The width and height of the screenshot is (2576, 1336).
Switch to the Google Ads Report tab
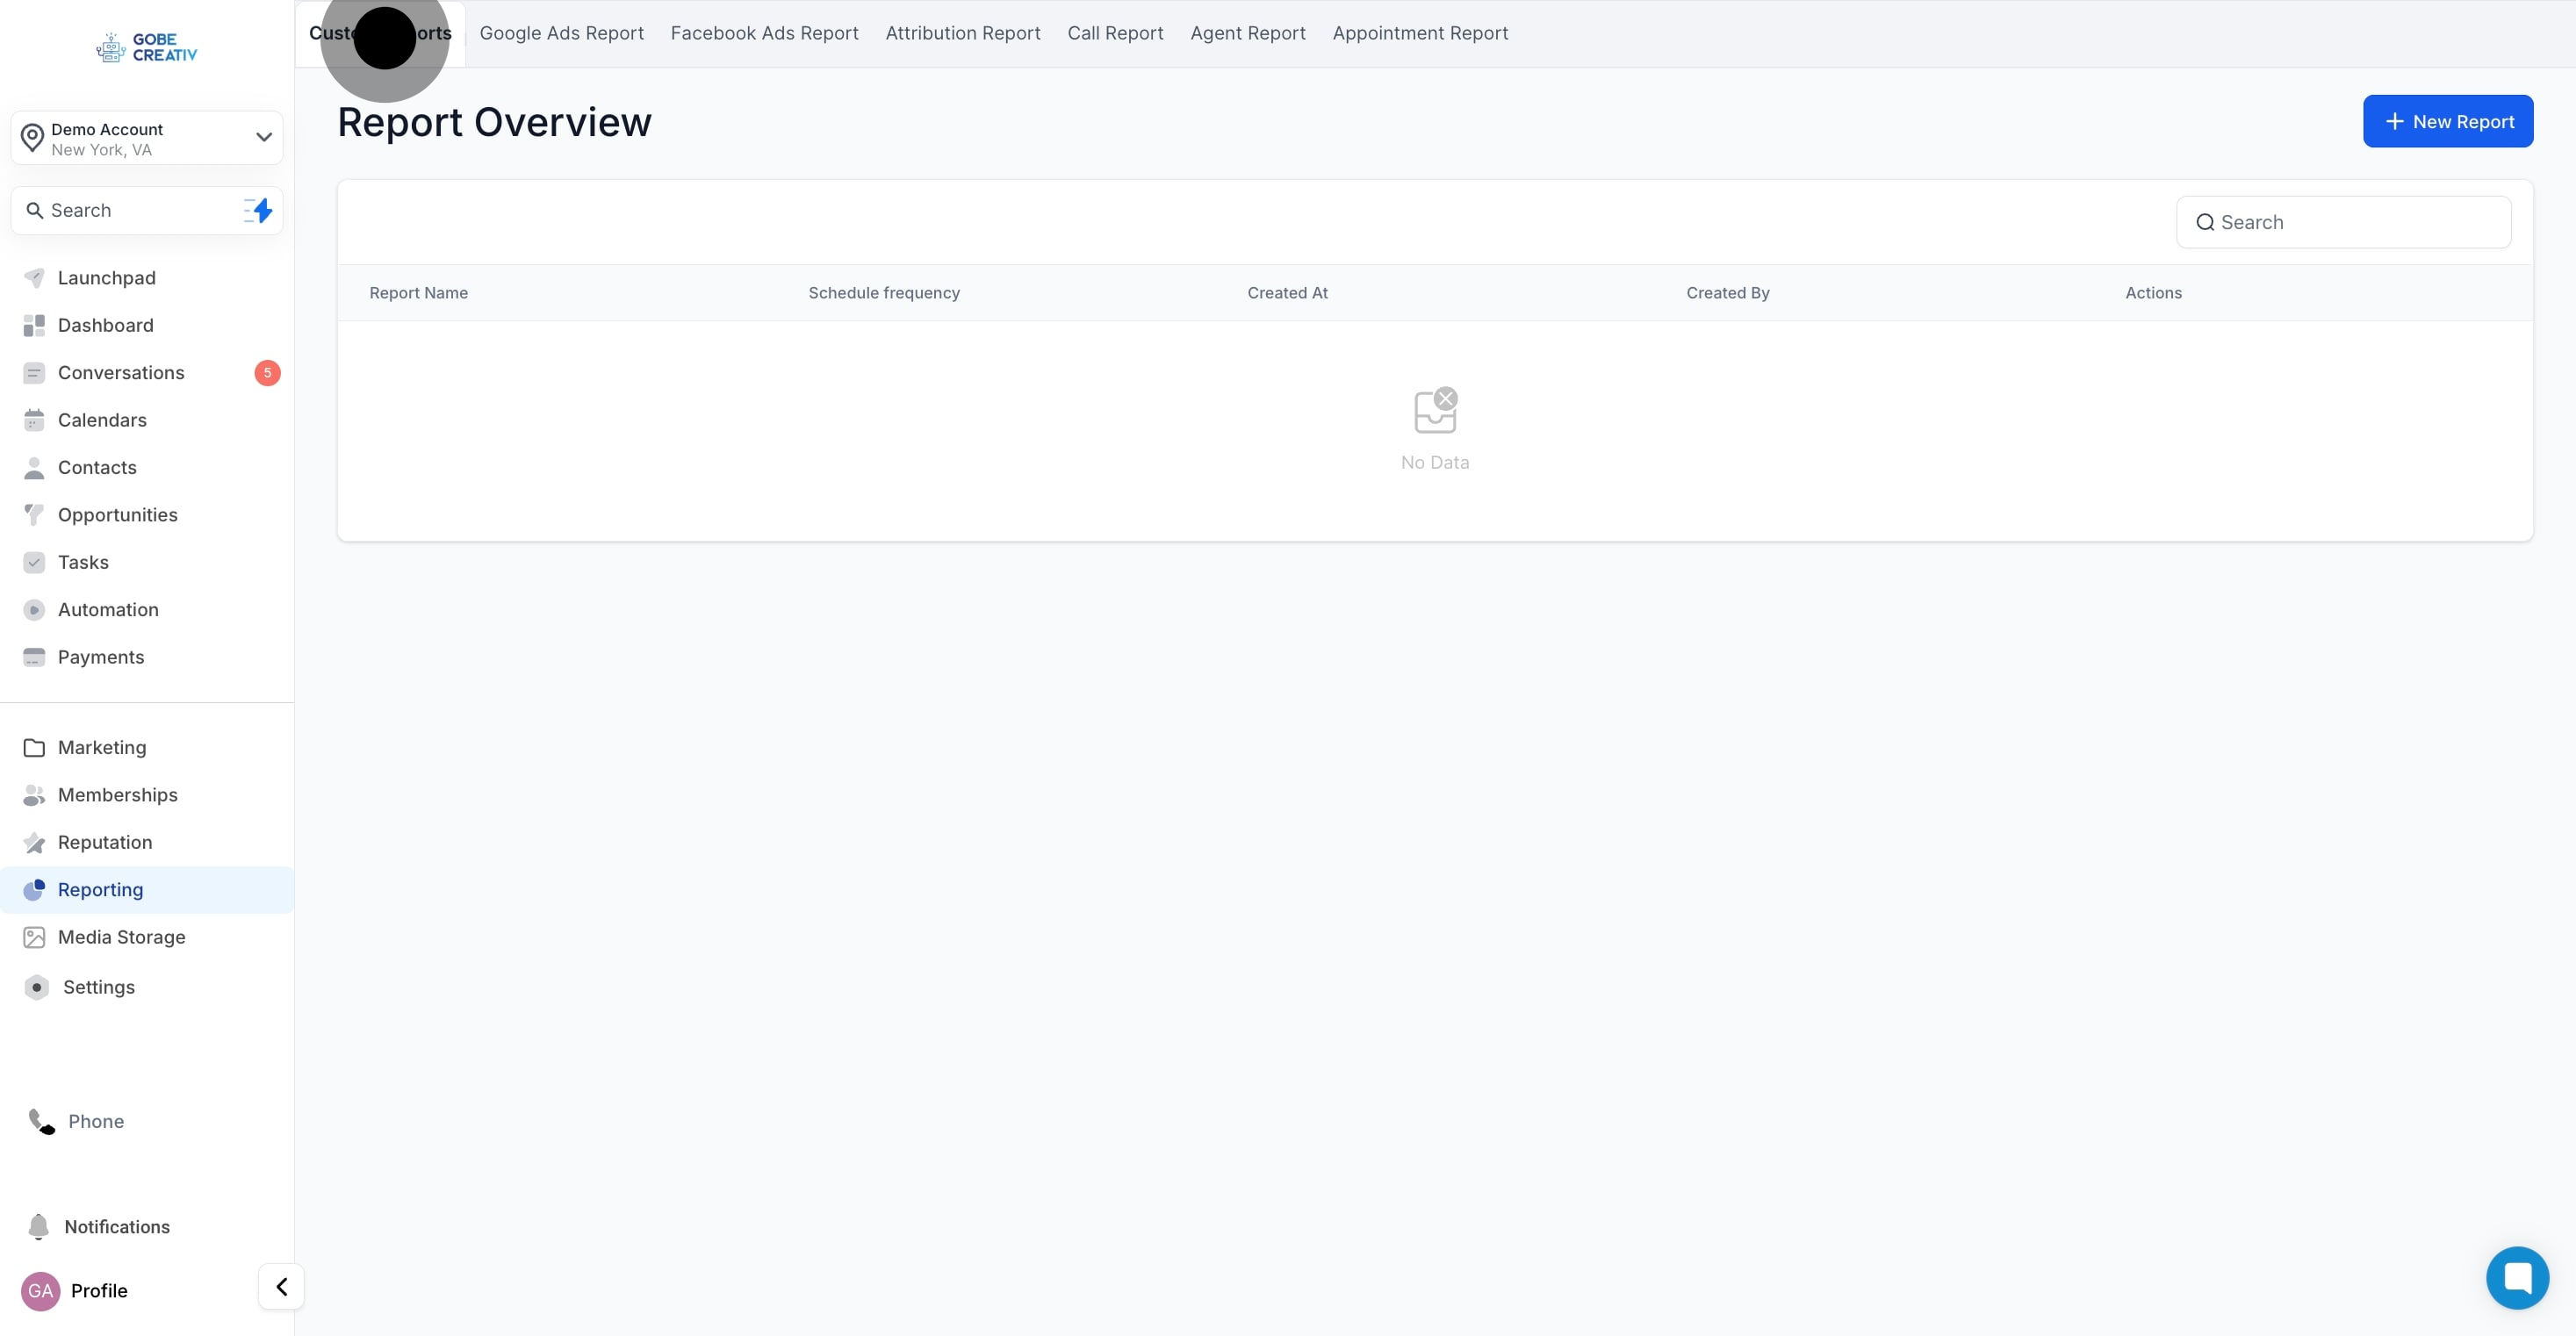point(561,32)
